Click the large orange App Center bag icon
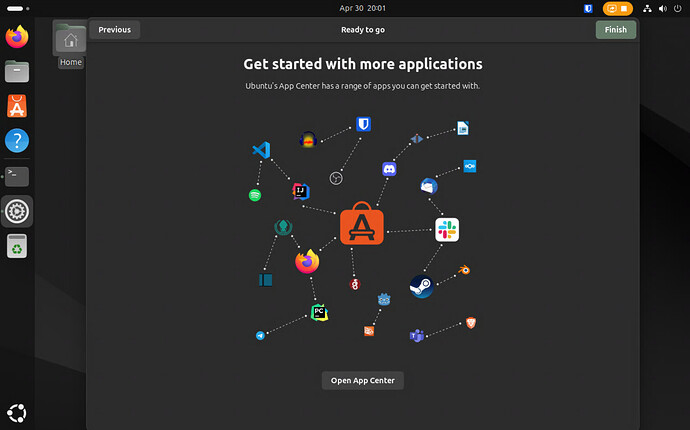The width and height of the screenshot is (690, 430). (362, 223)
